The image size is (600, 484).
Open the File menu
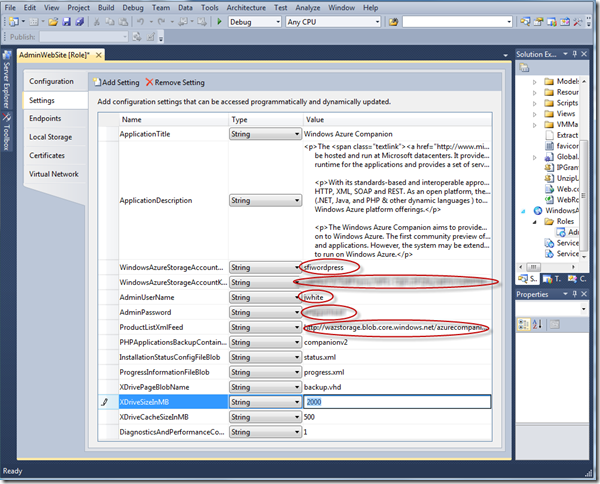click(10, 7)
